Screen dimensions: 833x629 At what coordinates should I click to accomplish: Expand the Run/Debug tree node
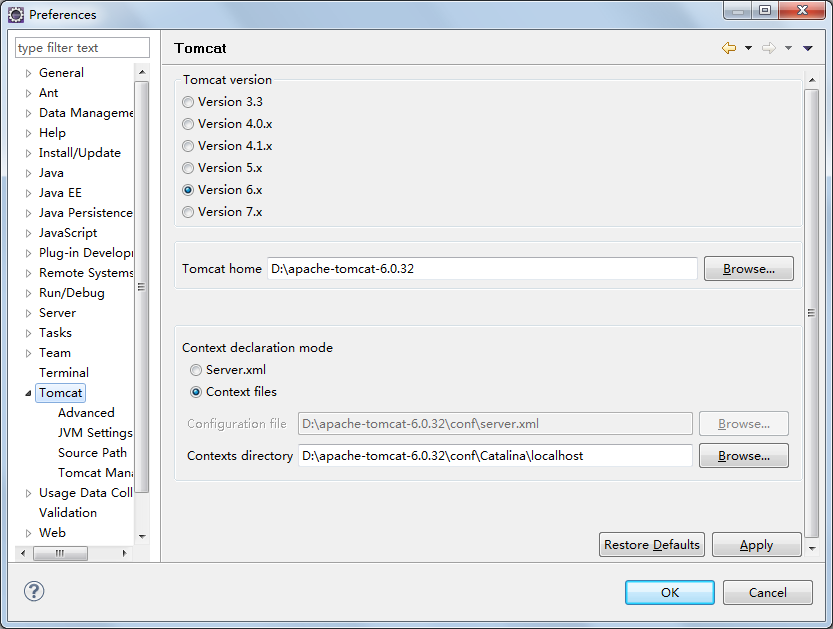pos(29,293)
